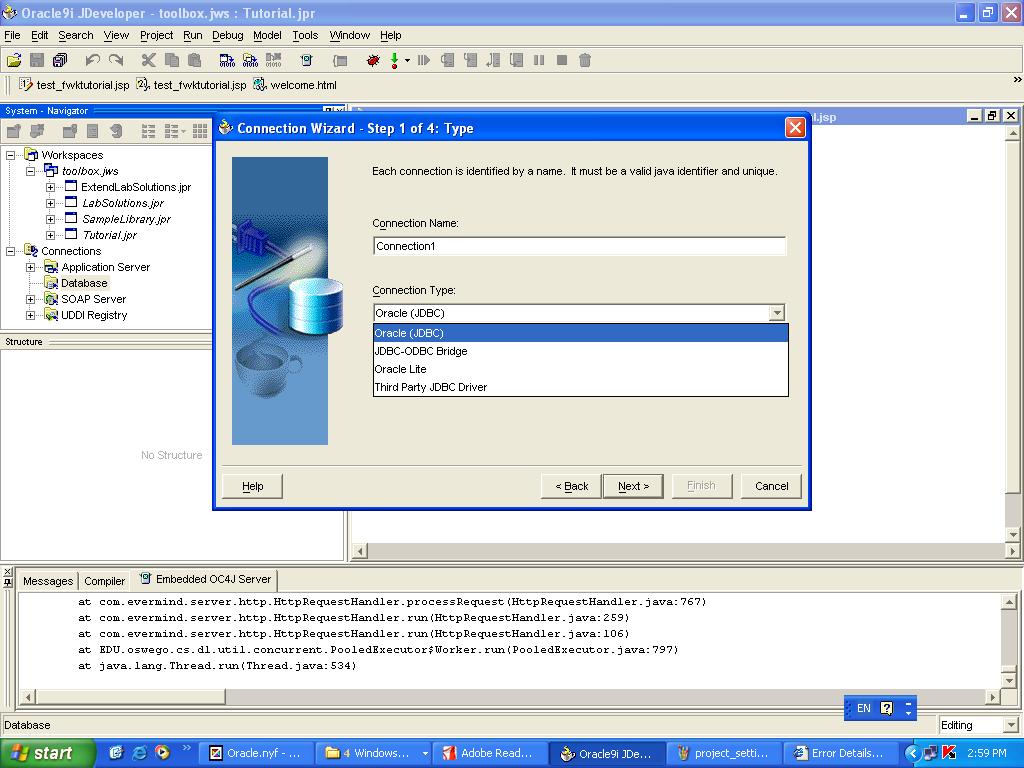The height and width of the screenshot is (768, 1024).
Task: Pick Oracle Lite connection type
Action: click(581, 369)
